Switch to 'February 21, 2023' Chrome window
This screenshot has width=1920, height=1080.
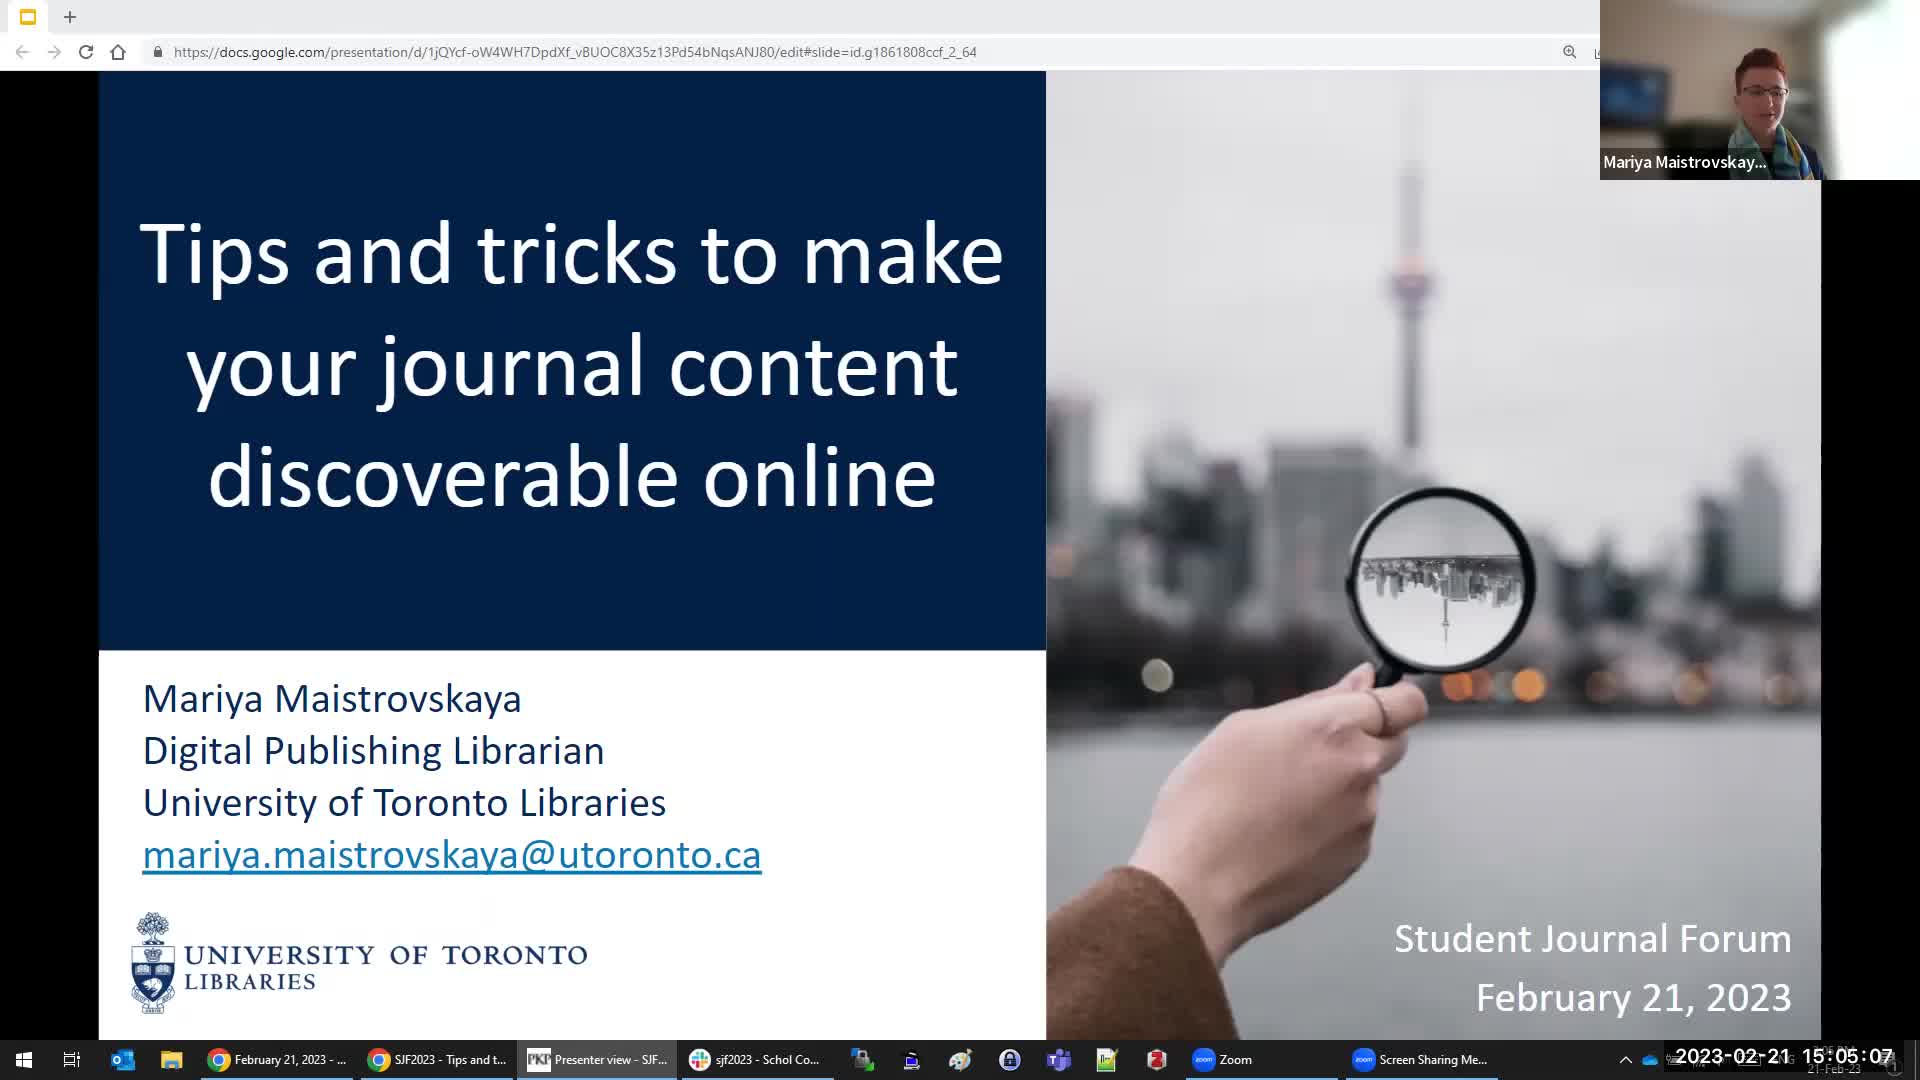pyautogui.click(x=277, y=1060)
